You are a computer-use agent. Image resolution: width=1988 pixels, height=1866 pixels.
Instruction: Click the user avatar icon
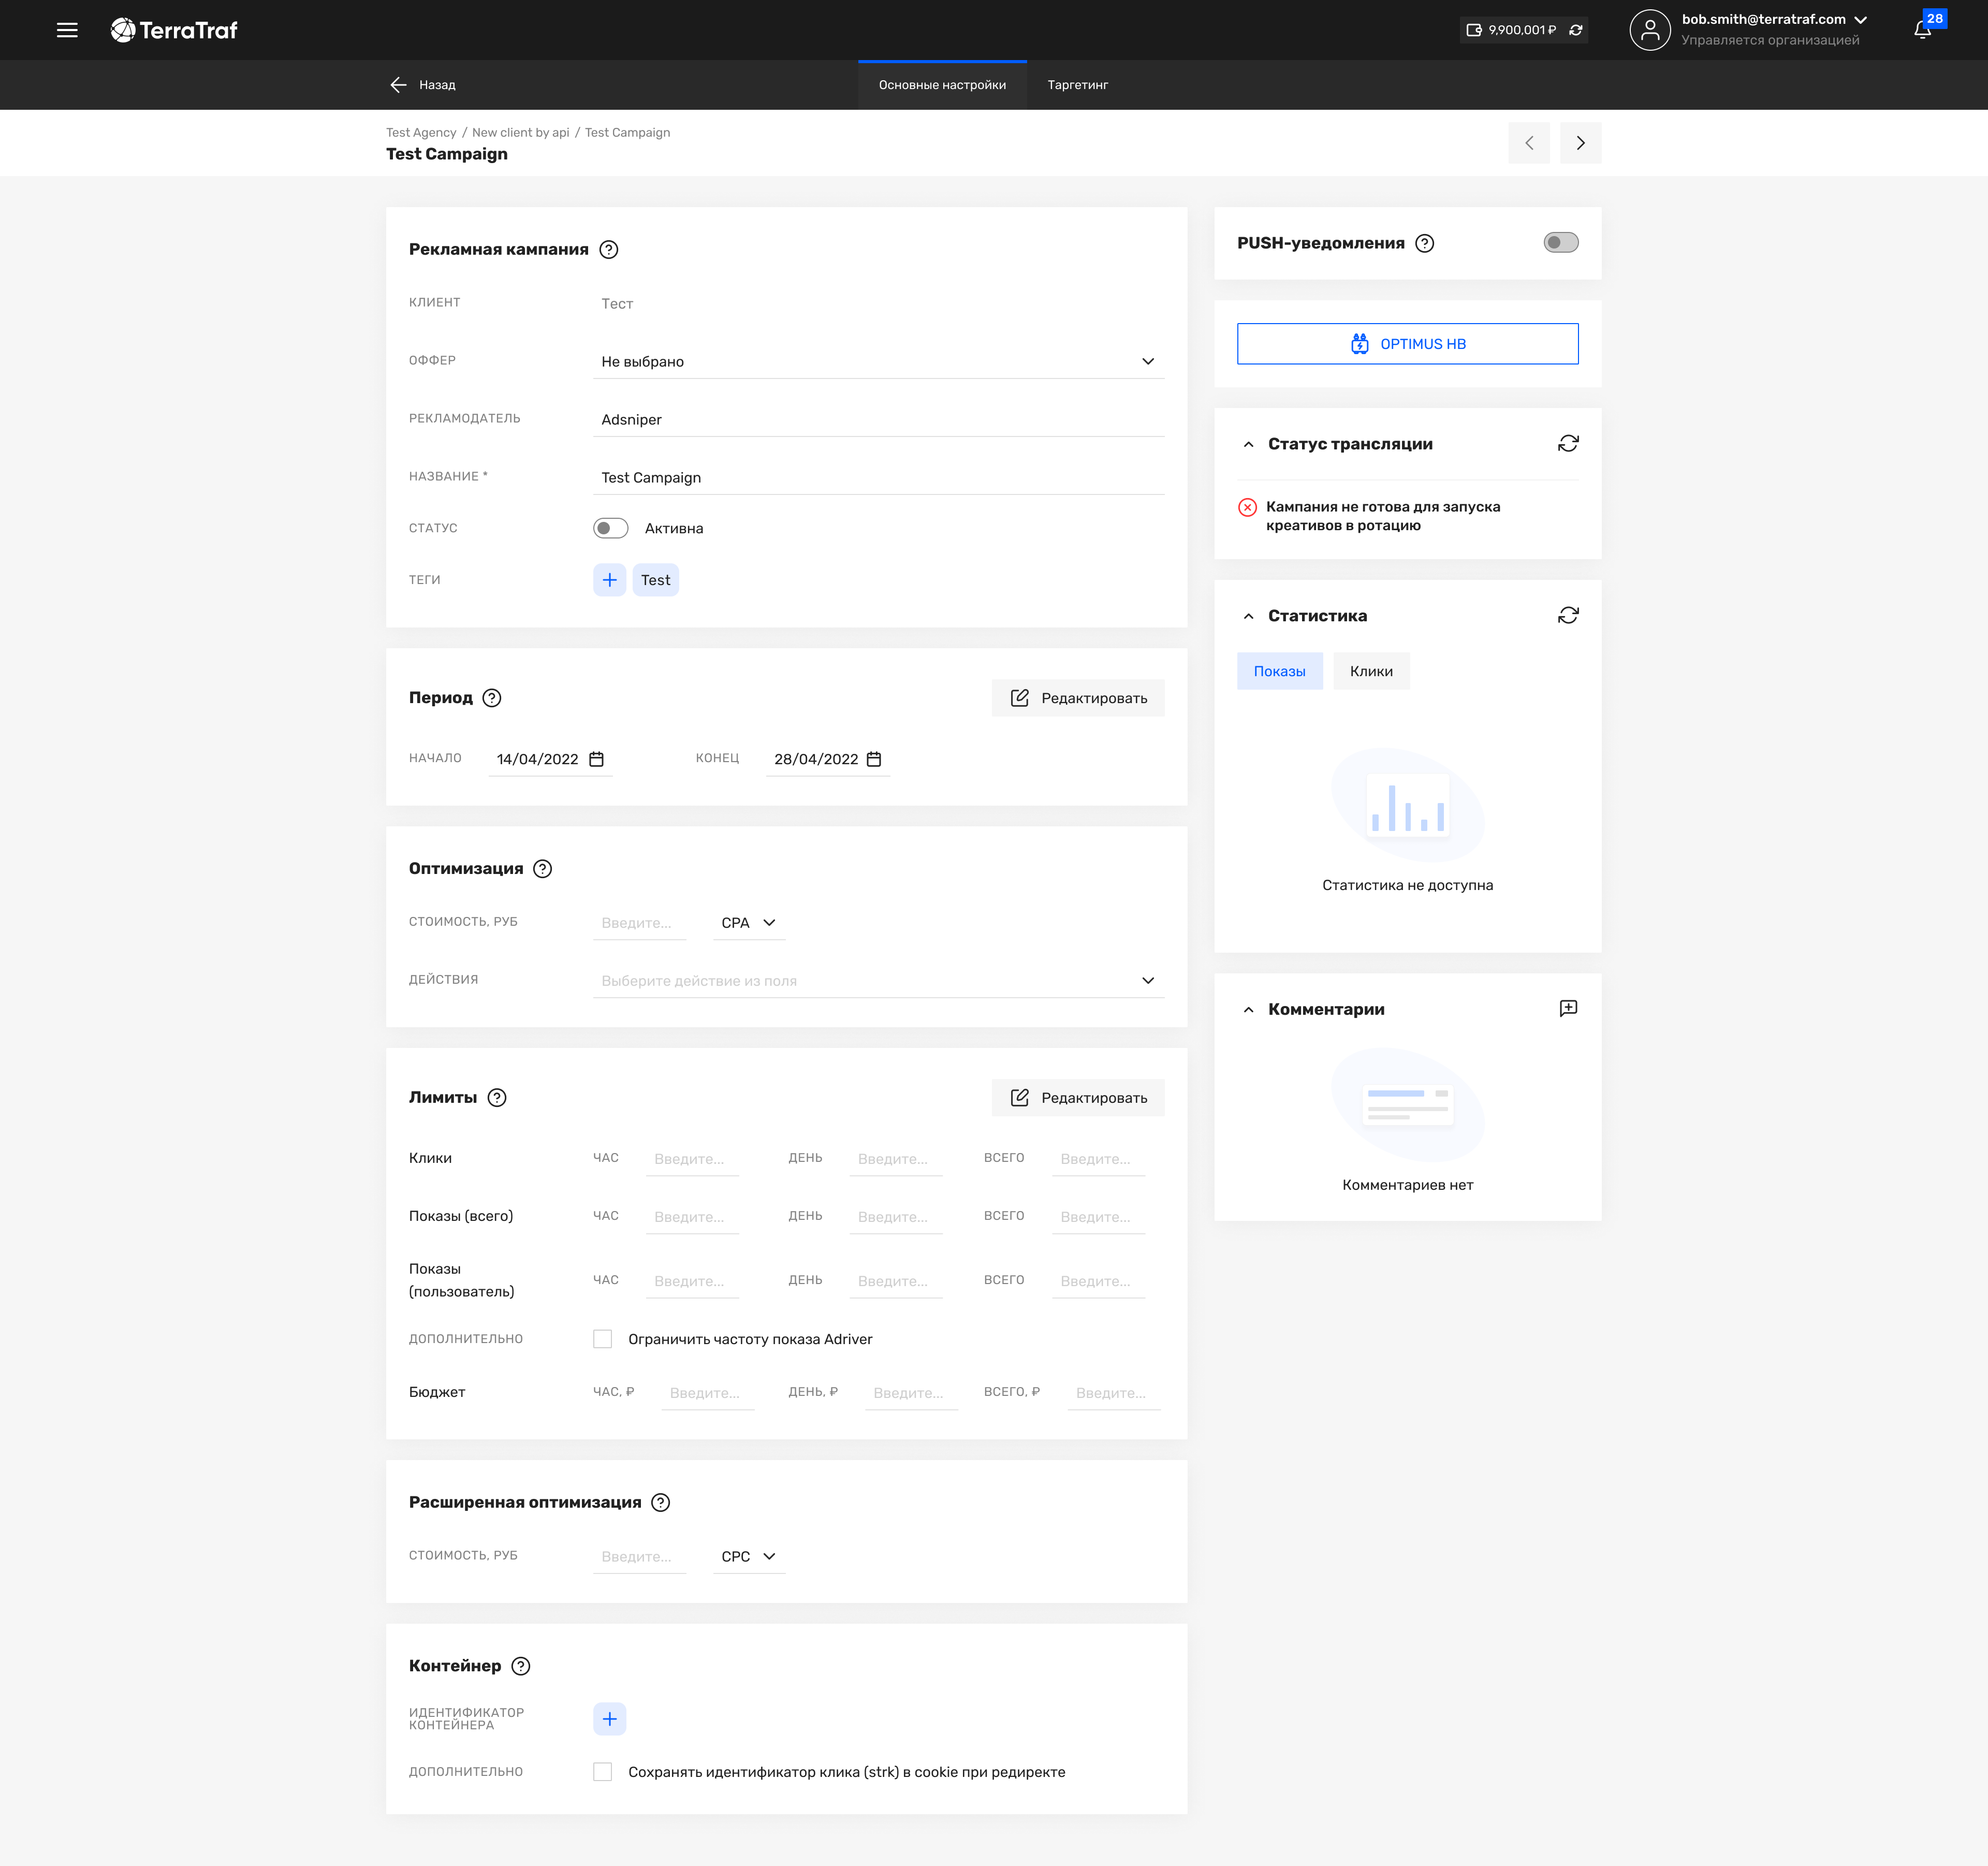pyautogui.click(x=1650, y=30)
